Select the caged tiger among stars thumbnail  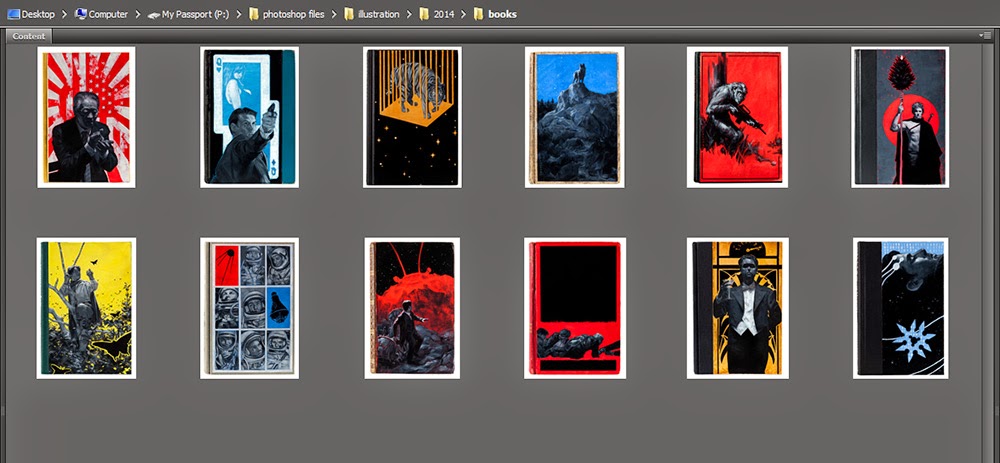click(412, 117)
